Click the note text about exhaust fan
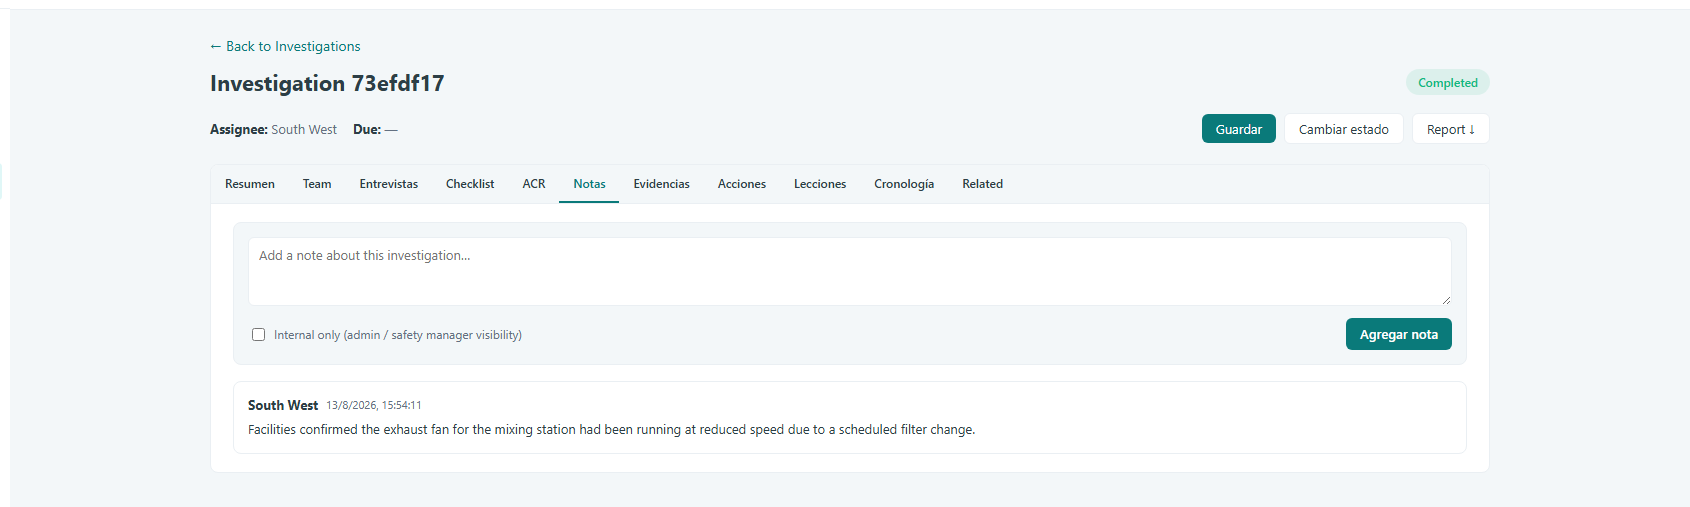Image resolution: width=1690 pixels, height=507 pixels. (x=611, y=430)
